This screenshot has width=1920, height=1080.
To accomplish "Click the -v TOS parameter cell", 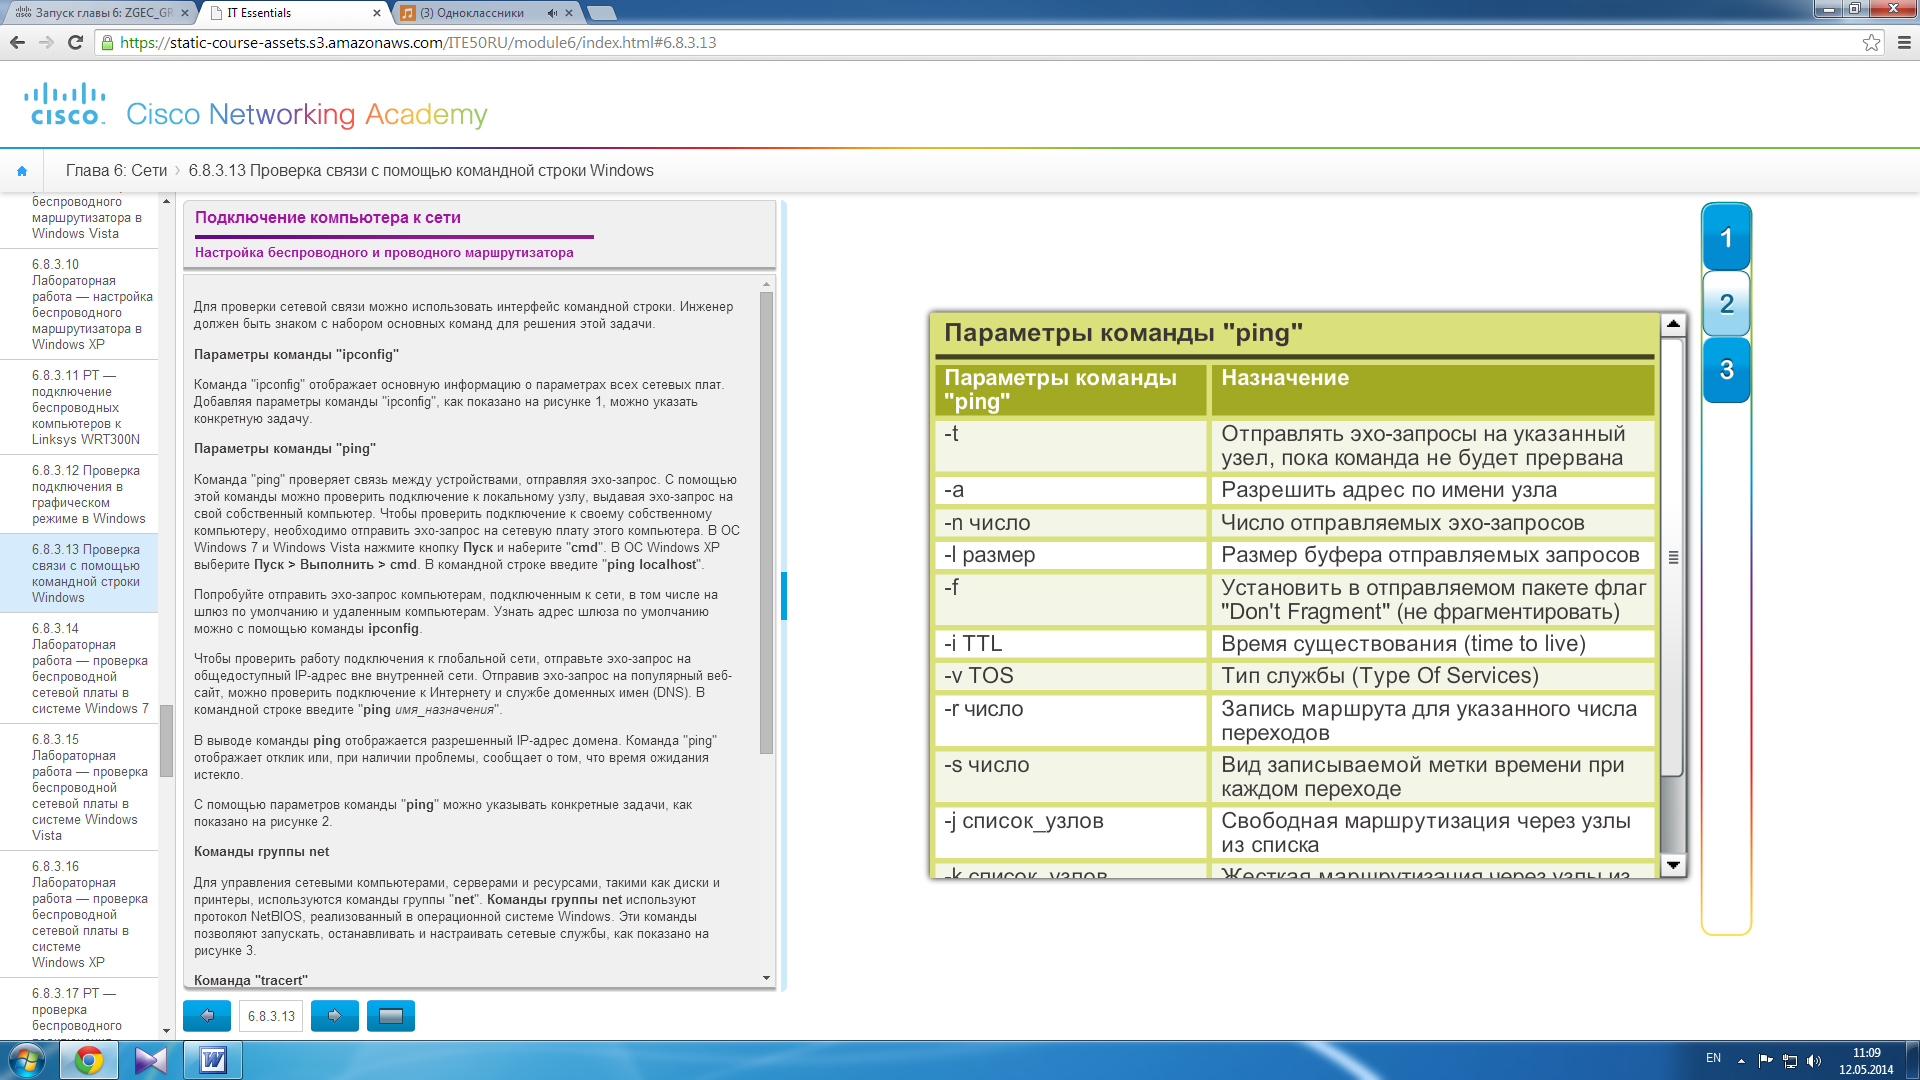I will coord(1071,676).
